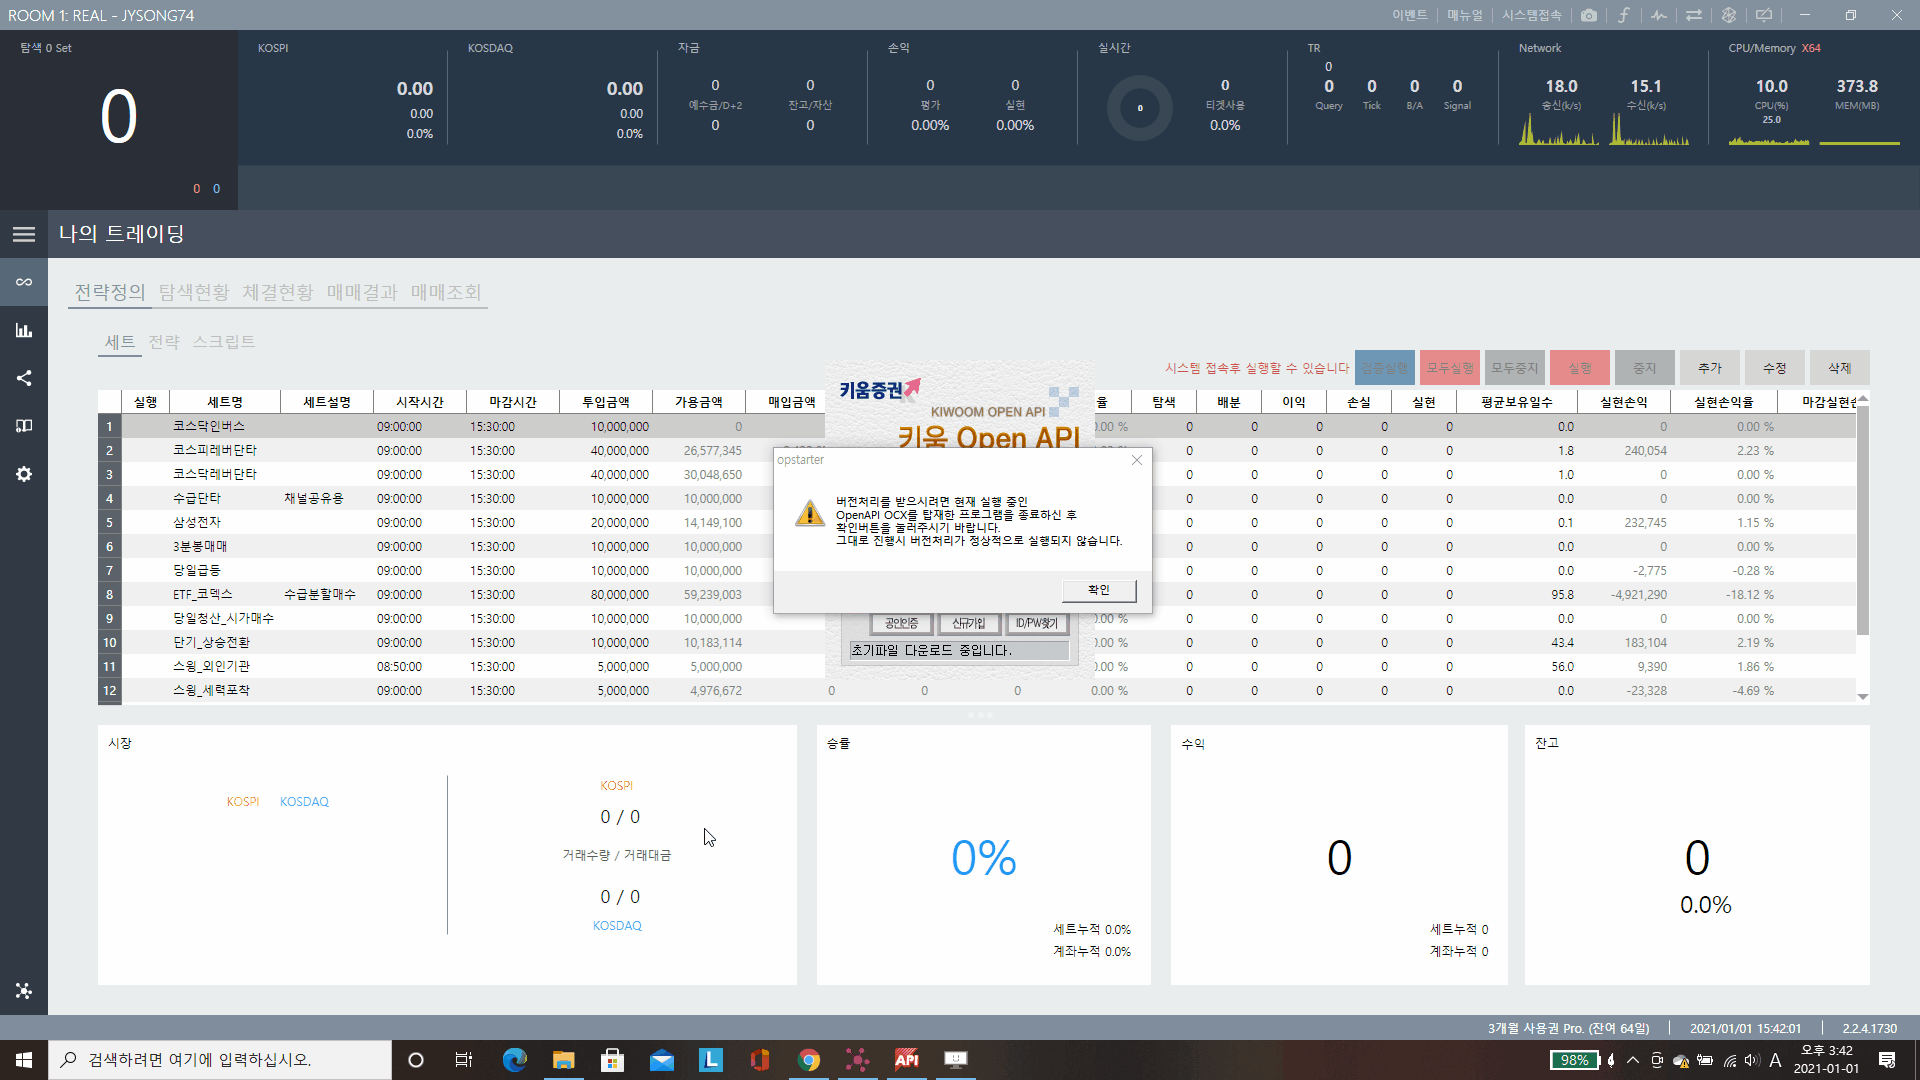Viewport: 1920px width, 1080px height.
Task: Switch to the 체결현황 tab
Action: 278,292
